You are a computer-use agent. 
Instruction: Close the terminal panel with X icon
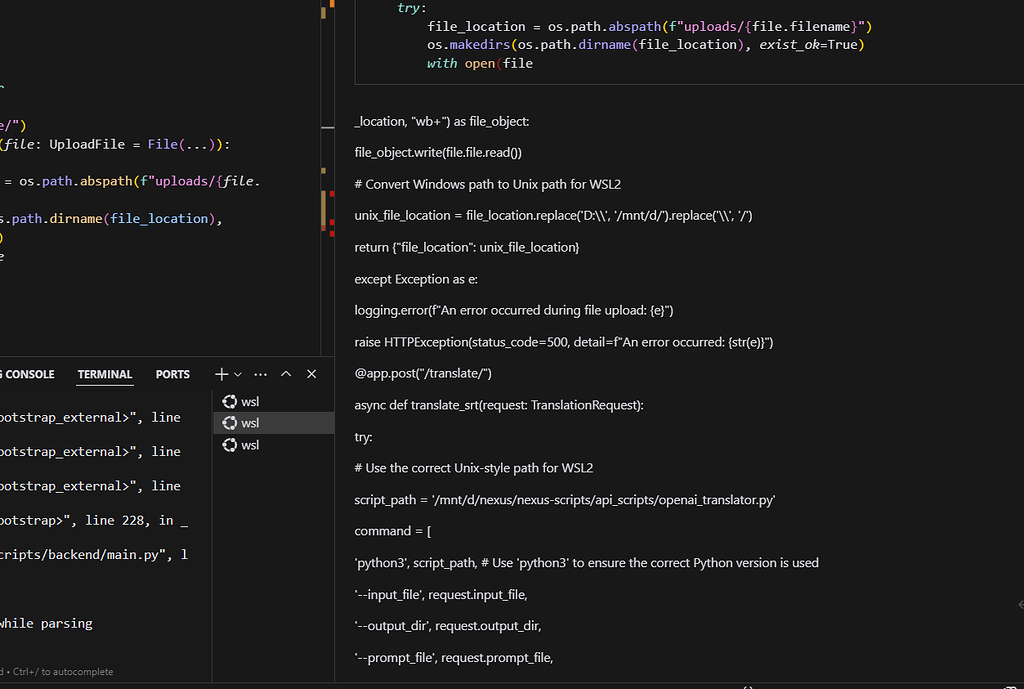(x=311, y=374)
